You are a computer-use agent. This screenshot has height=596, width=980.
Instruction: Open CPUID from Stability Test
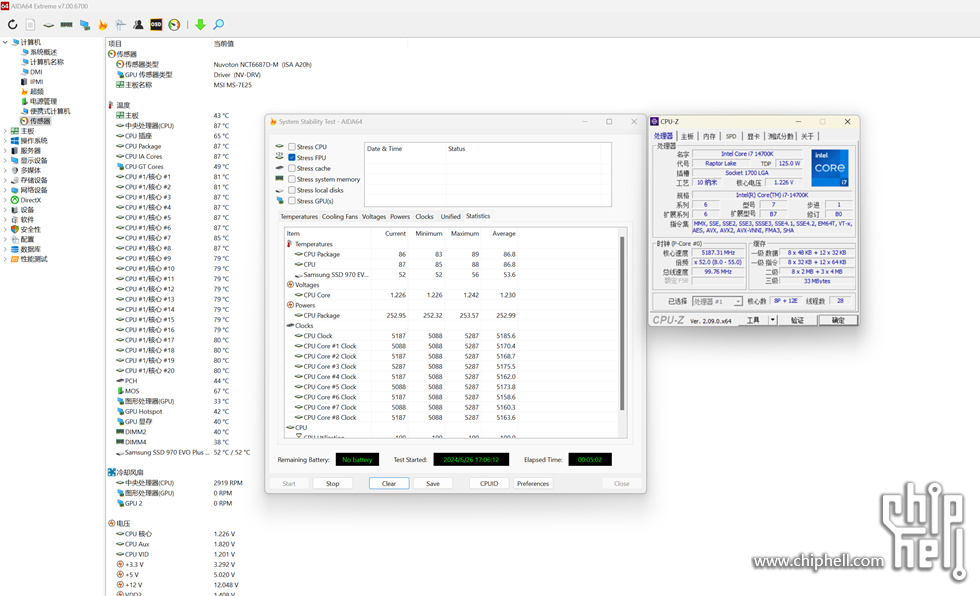(489, 484)
